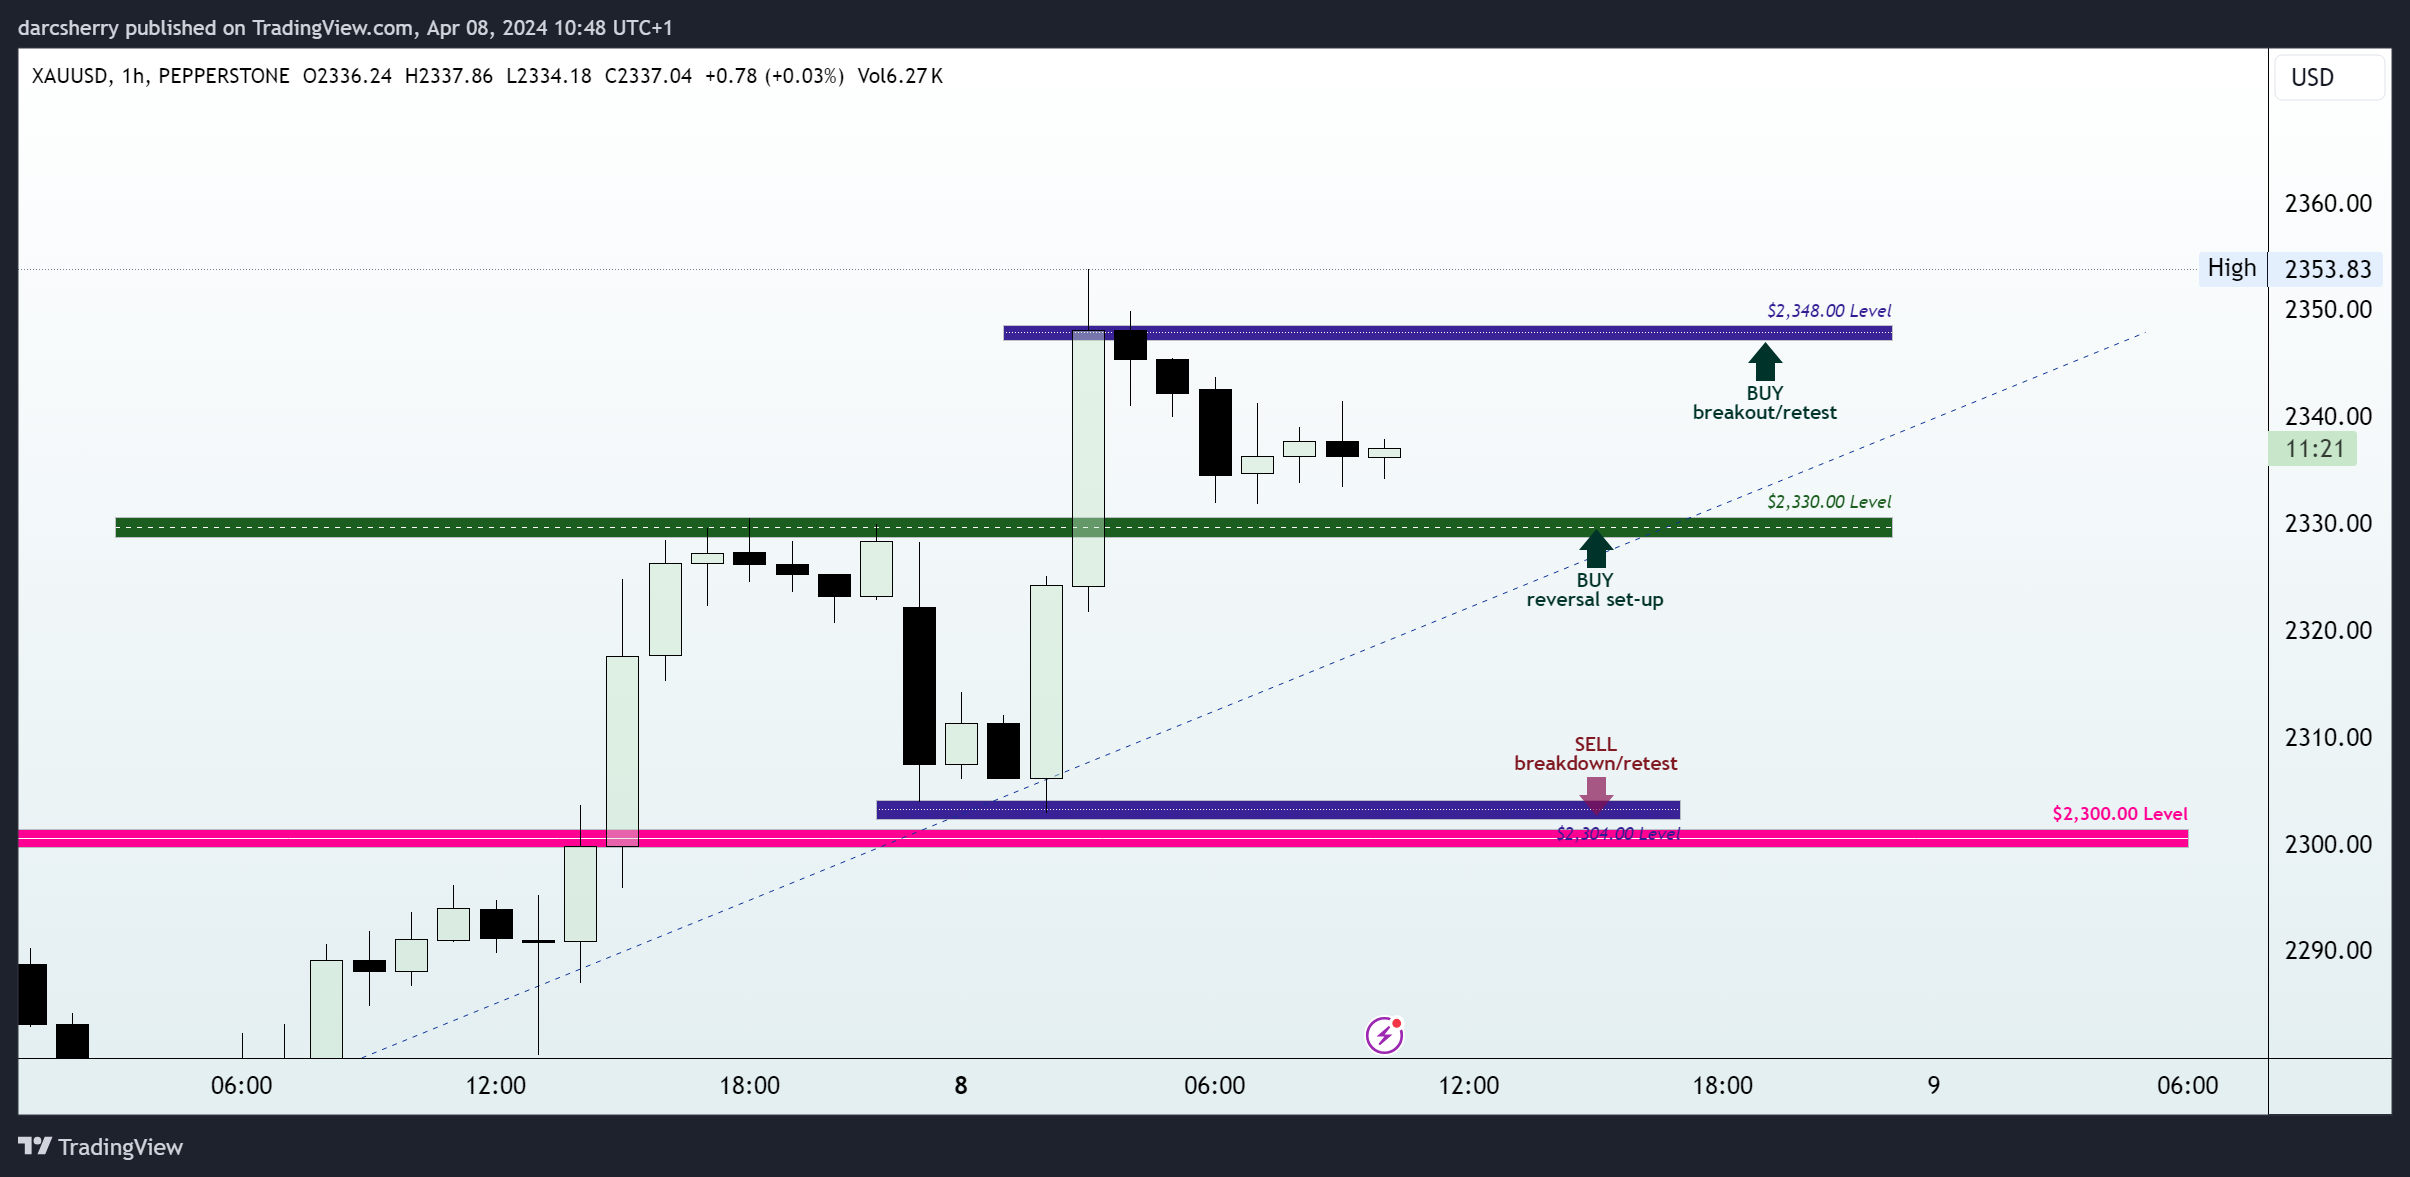The height and width of the screenshot is (1177, 2410).
Task: Click the pink $2,300 level band
Action: [1103, 838]
